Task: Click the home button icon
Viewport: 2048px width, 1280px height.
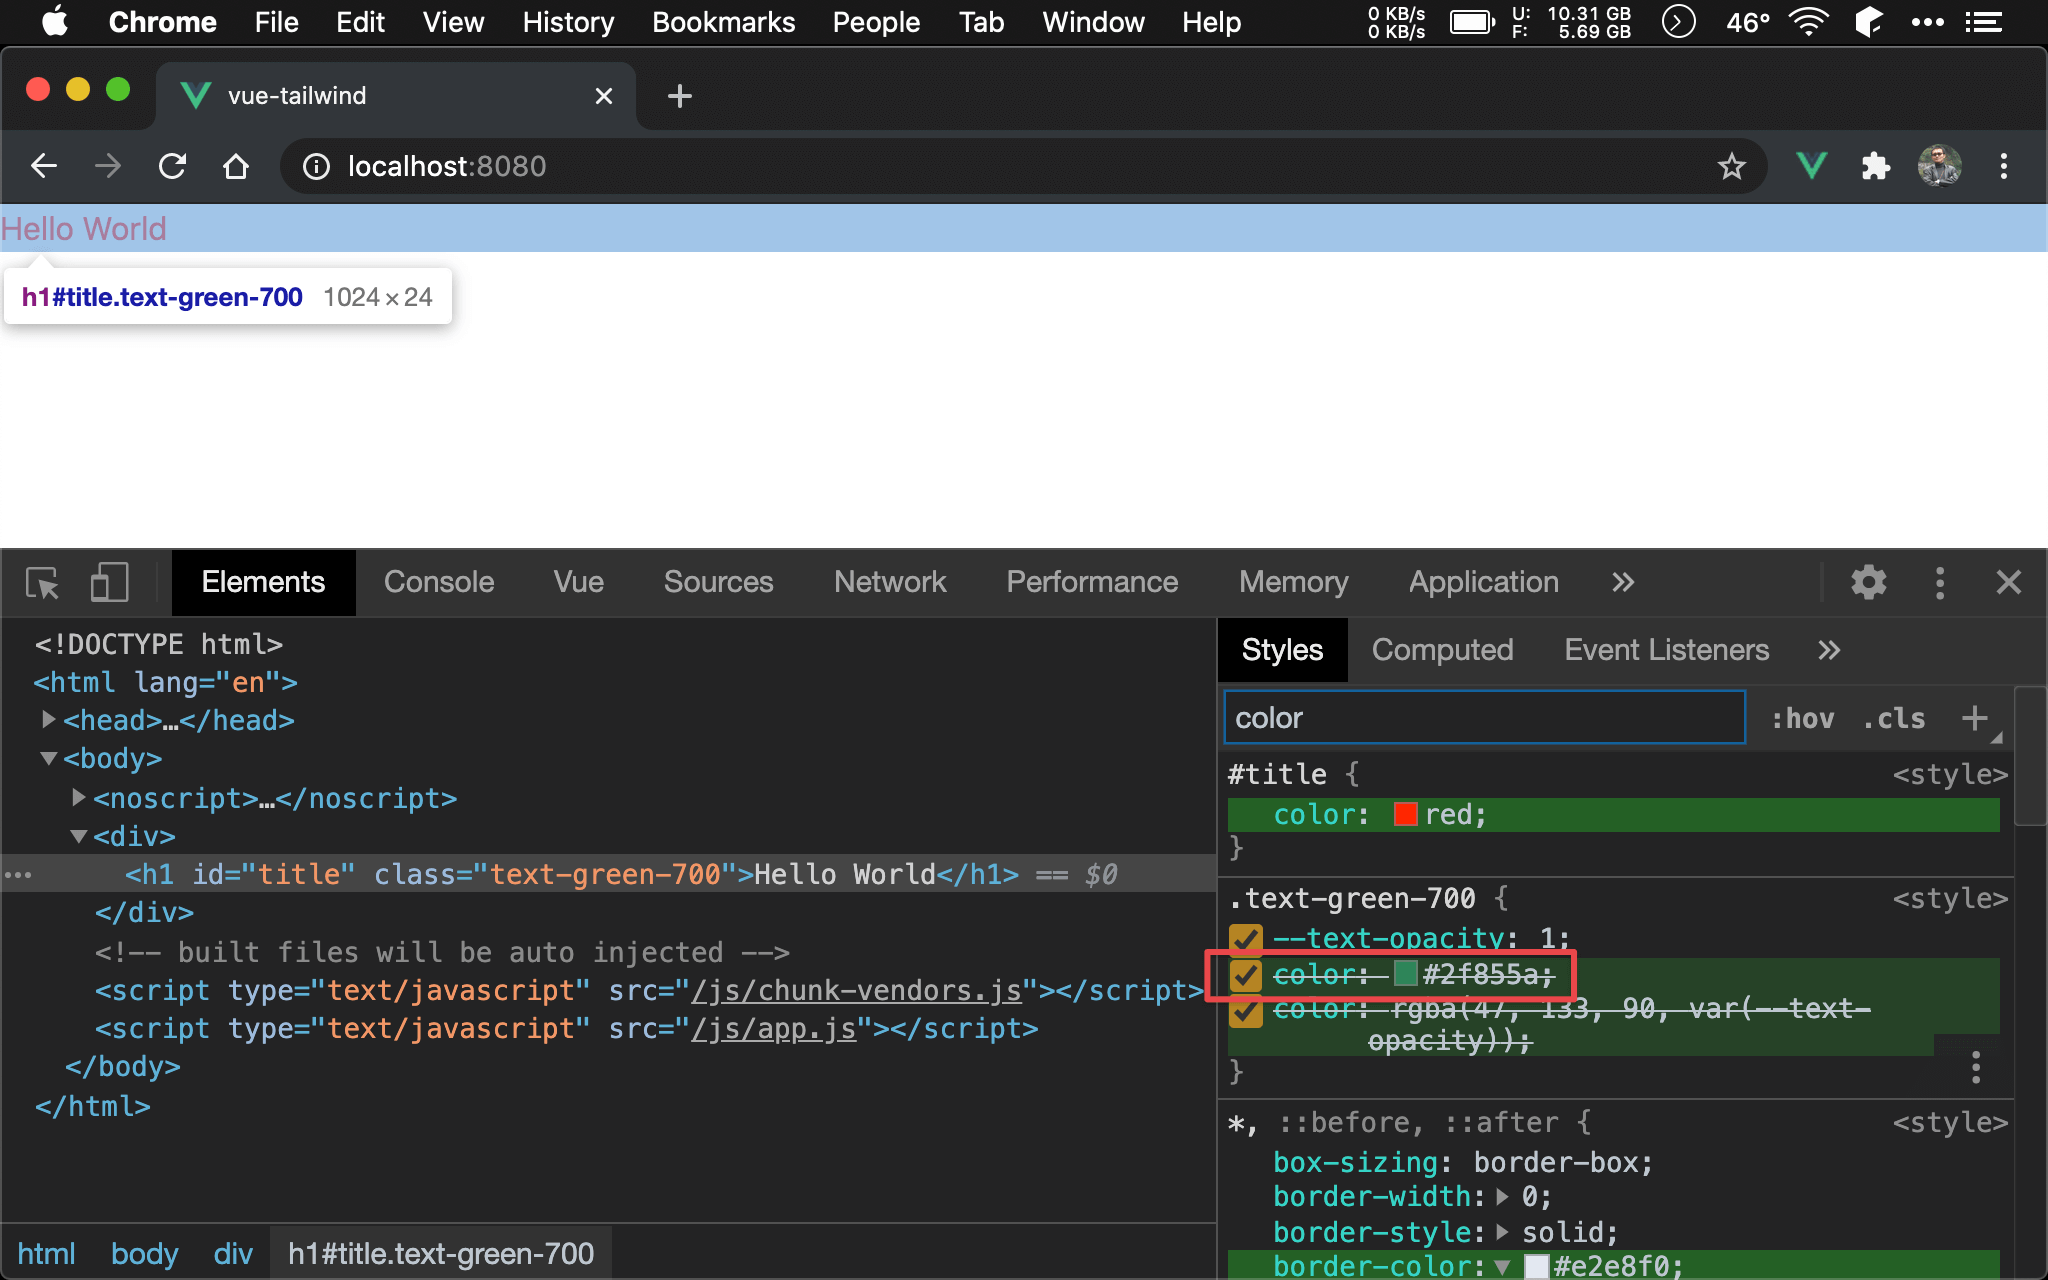Action: (x=236, y=166)
